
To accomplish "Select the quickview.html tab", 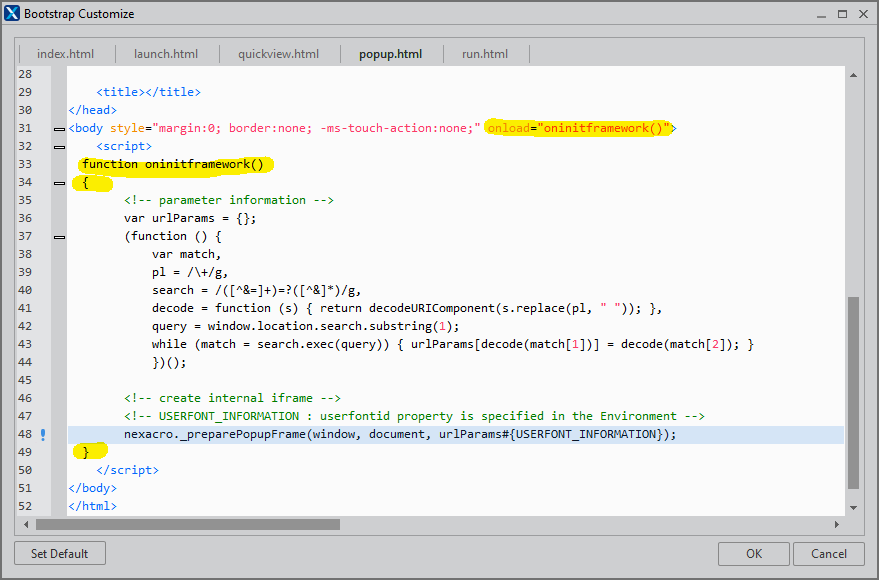I will point(278,54).
